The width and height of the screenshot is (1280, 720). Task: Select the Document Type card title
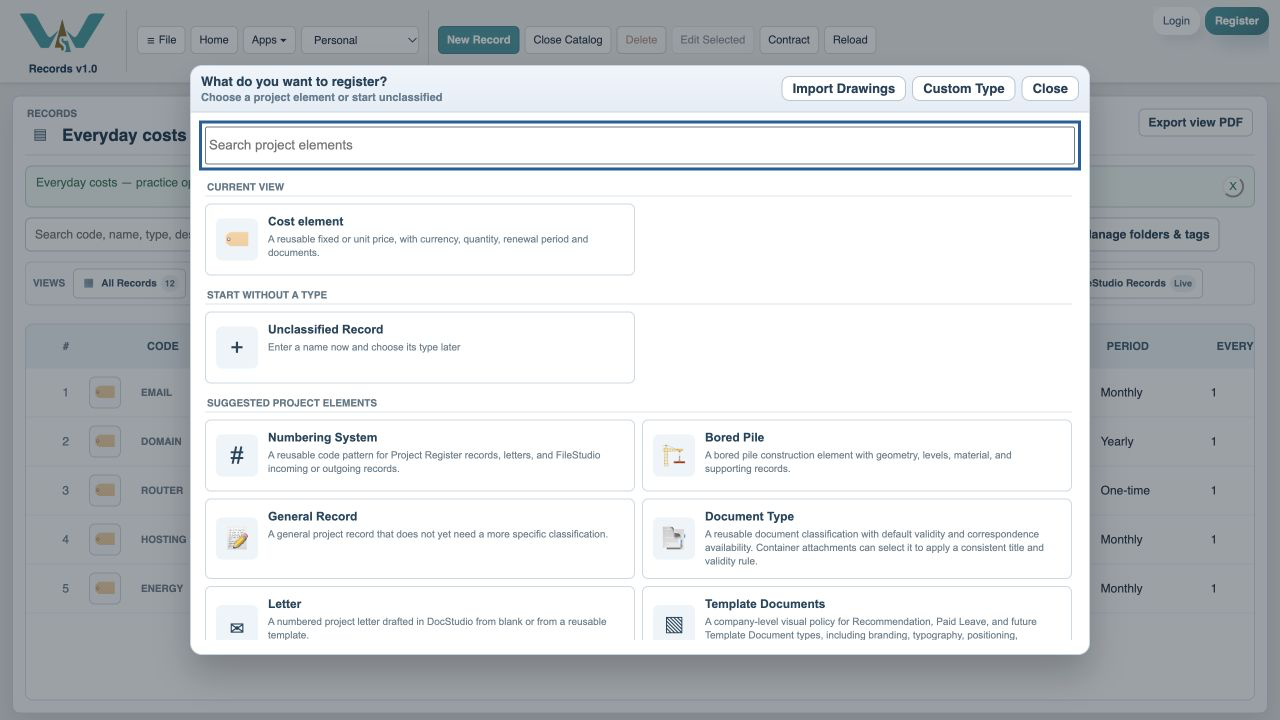749,517
